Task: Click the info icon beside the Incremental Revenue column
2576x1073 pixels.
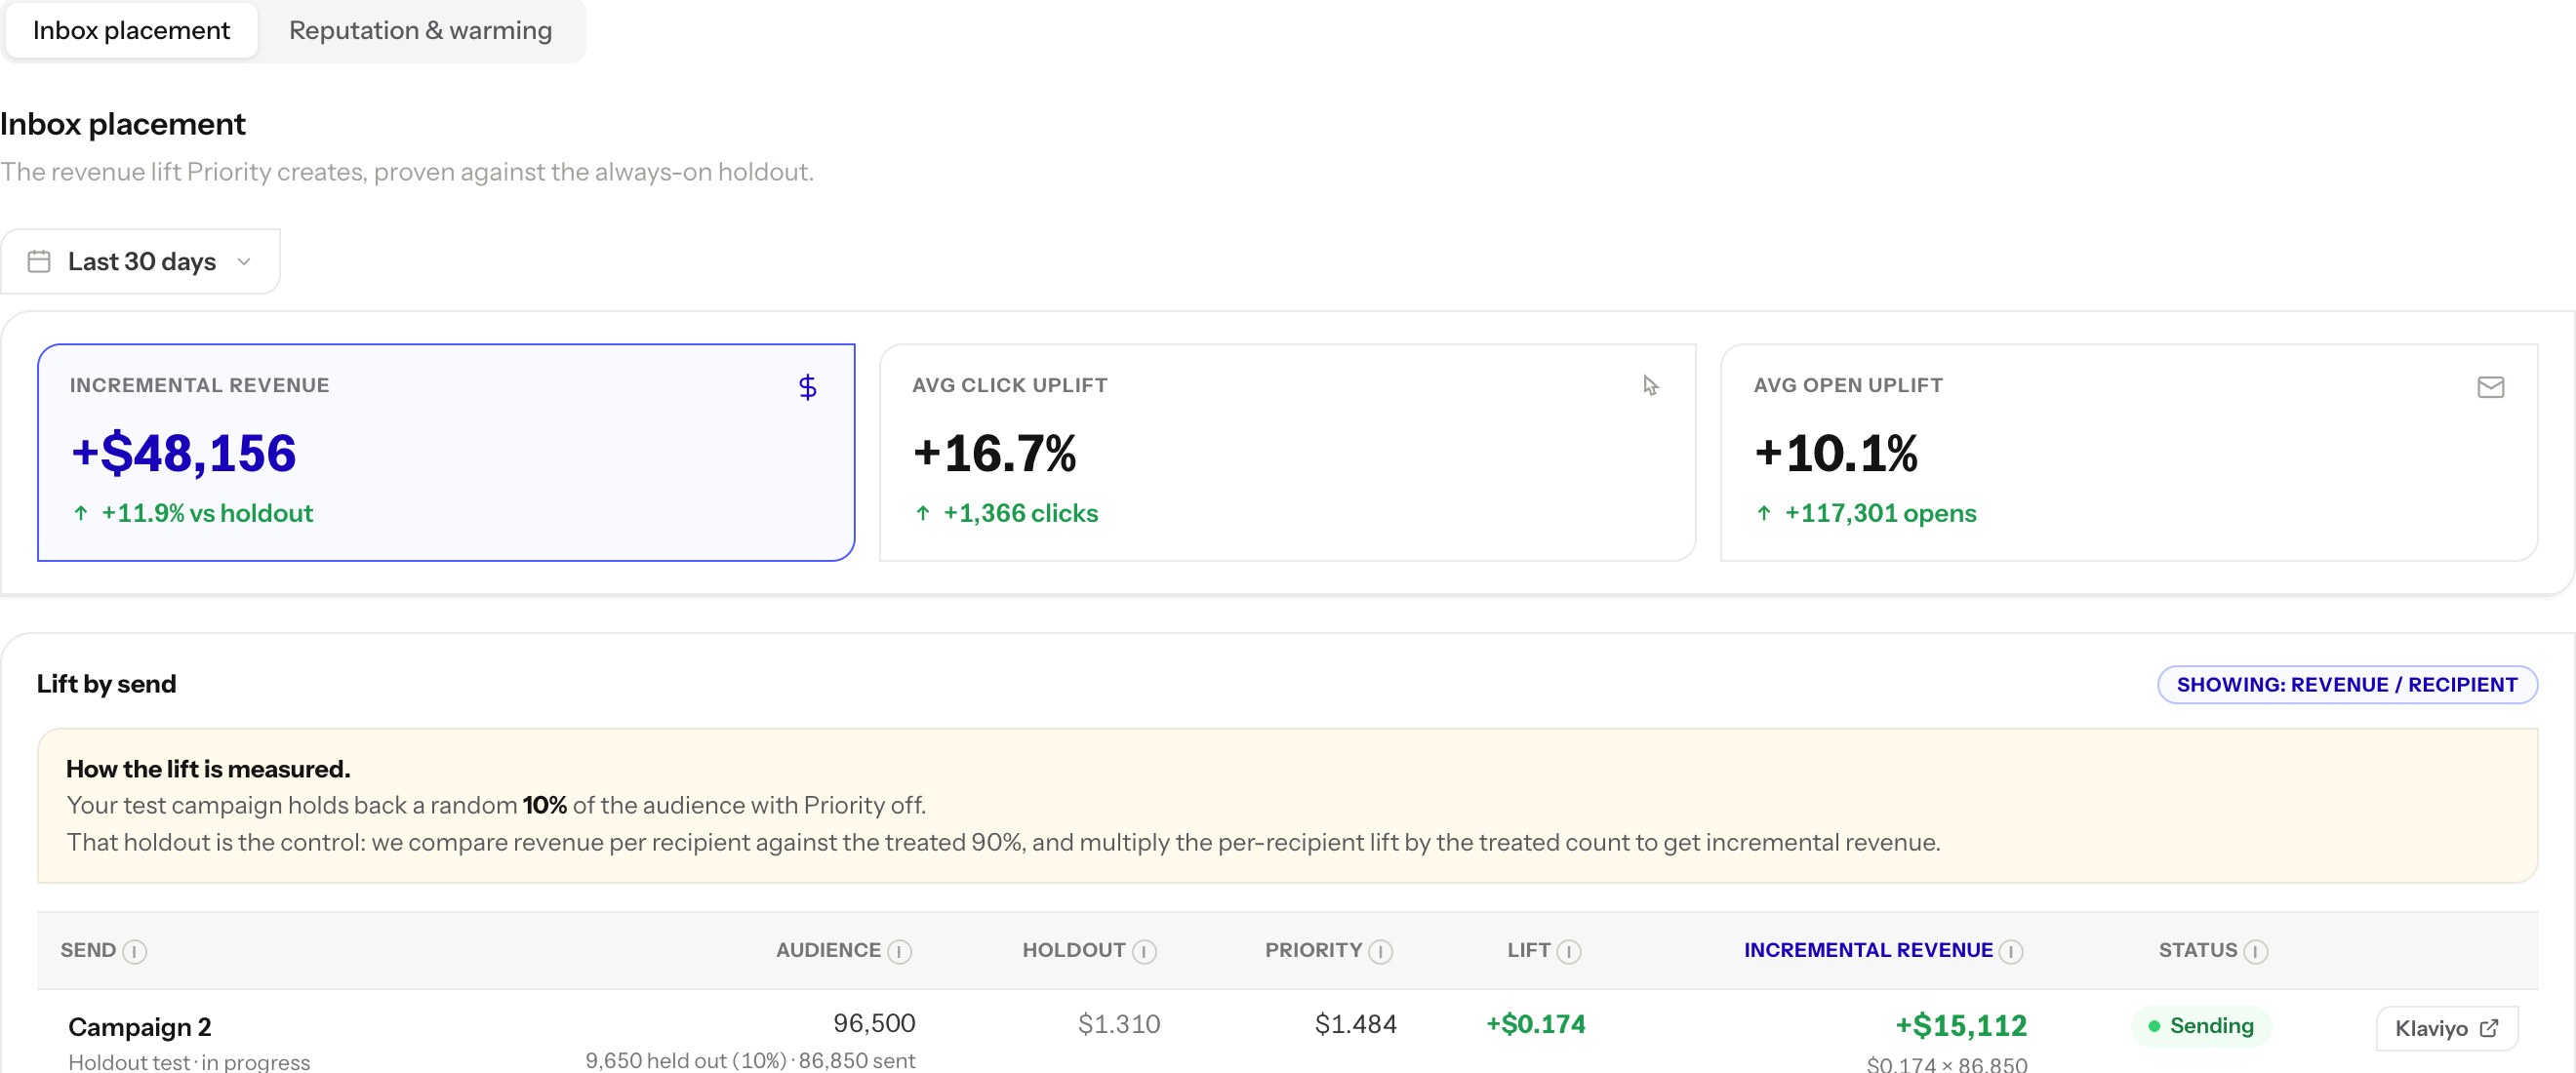Action: click(x=2010, y=951)
